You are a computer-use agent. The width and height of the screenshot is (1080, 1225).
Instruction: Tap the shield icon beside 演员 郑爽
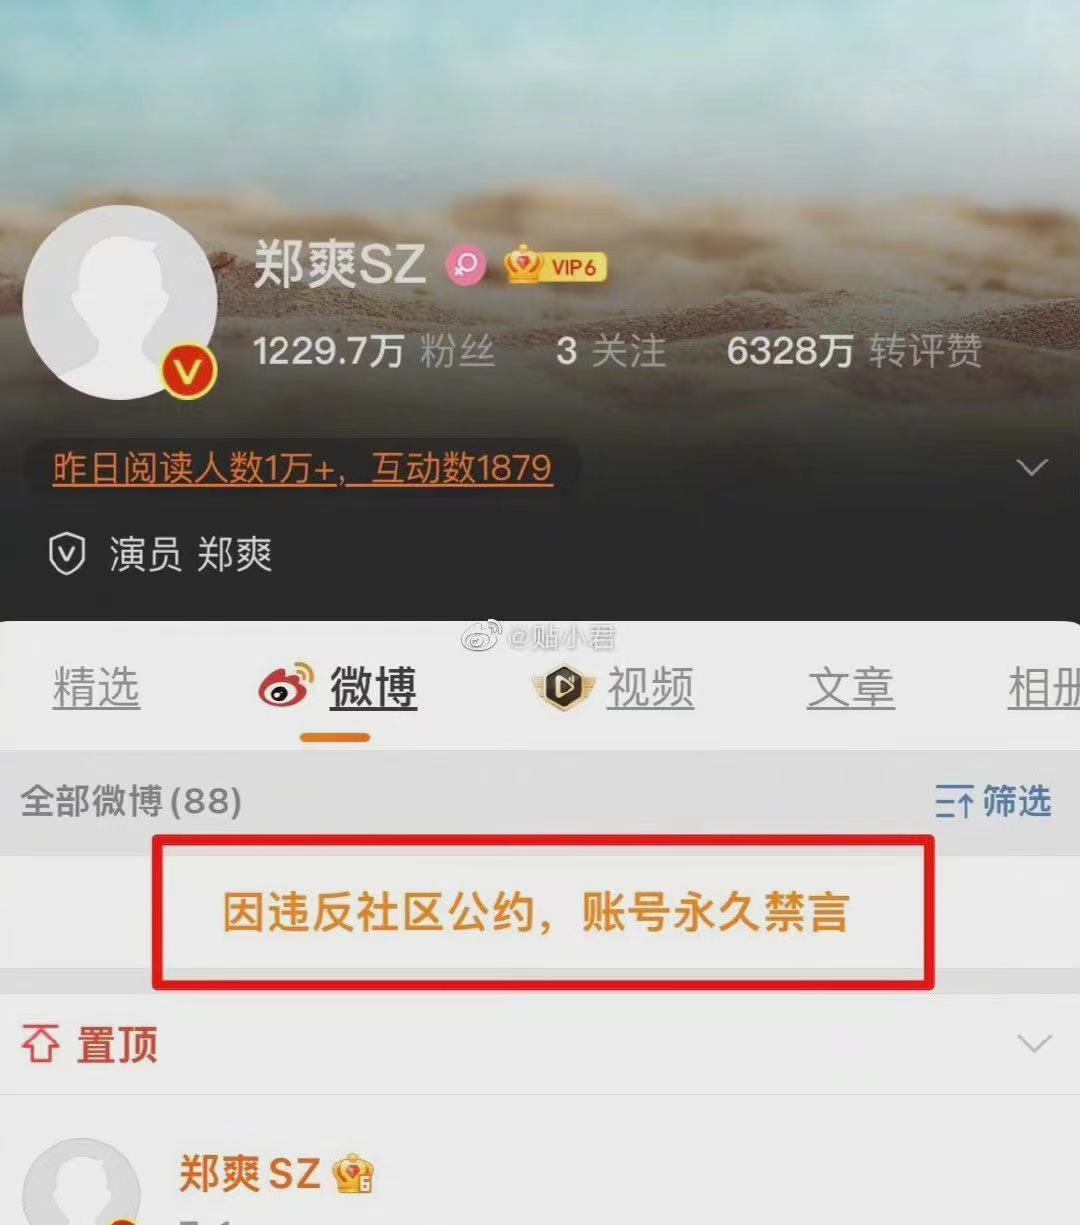point(67,554)
